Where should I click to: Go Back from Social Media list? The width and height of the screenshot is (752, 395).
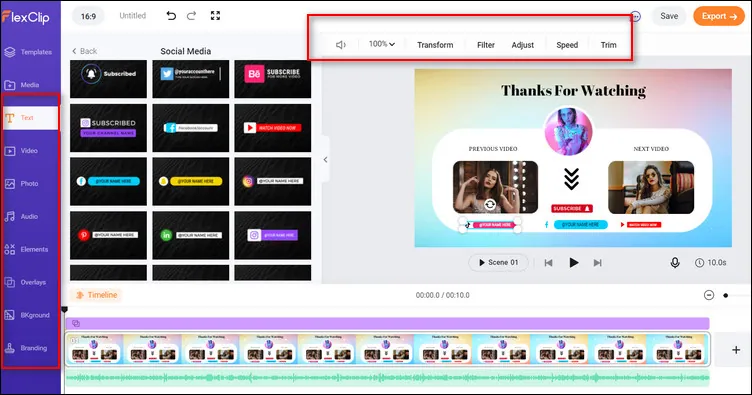pyautogui.click(x=84, y=51)
